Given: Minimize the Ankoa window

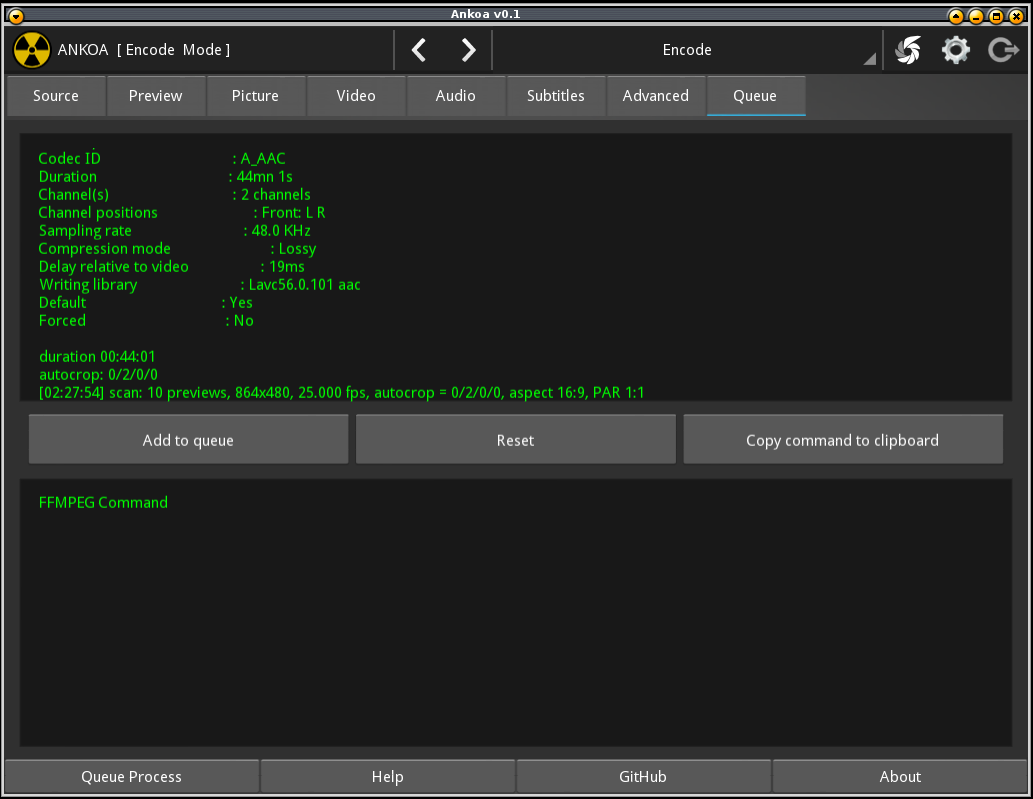Looking at the screenshot, I should 976,15.
